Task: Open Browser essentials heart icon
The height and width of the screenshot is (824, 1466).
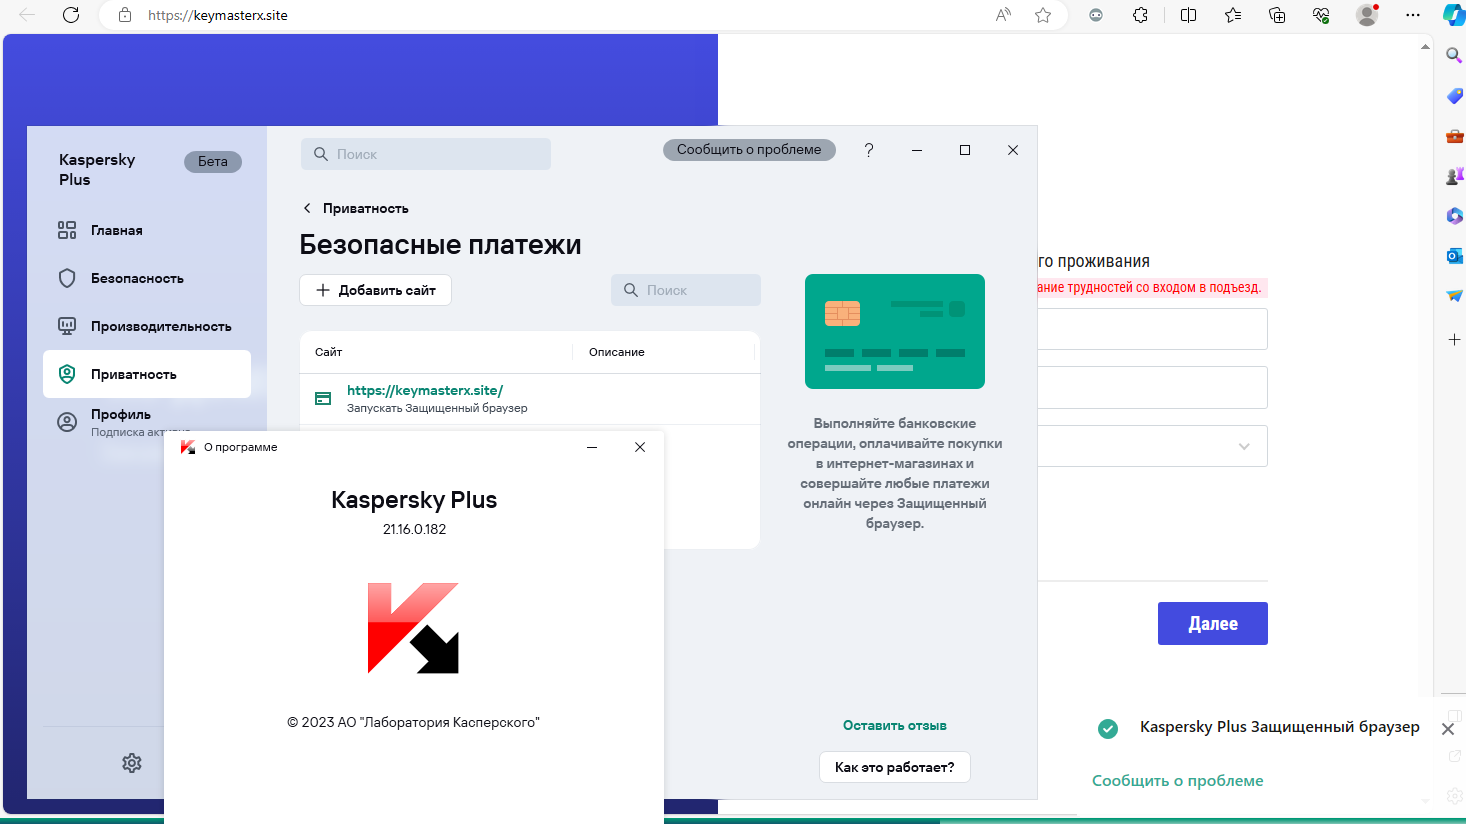Action: click(x=1321, y=15)
